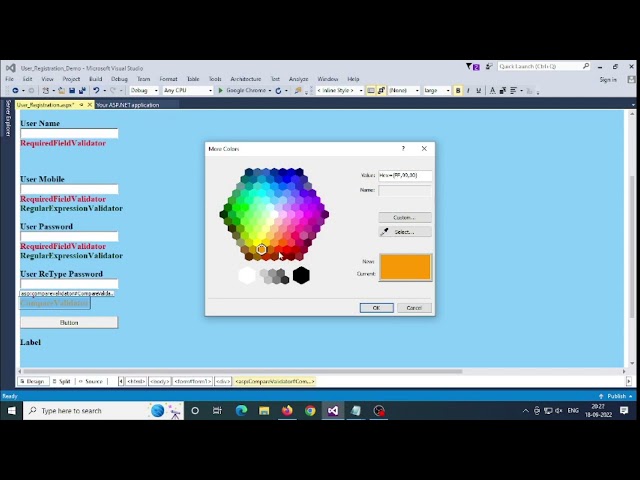Open the File menu
The image size is (640, 480).
click(x=9, y=79)
